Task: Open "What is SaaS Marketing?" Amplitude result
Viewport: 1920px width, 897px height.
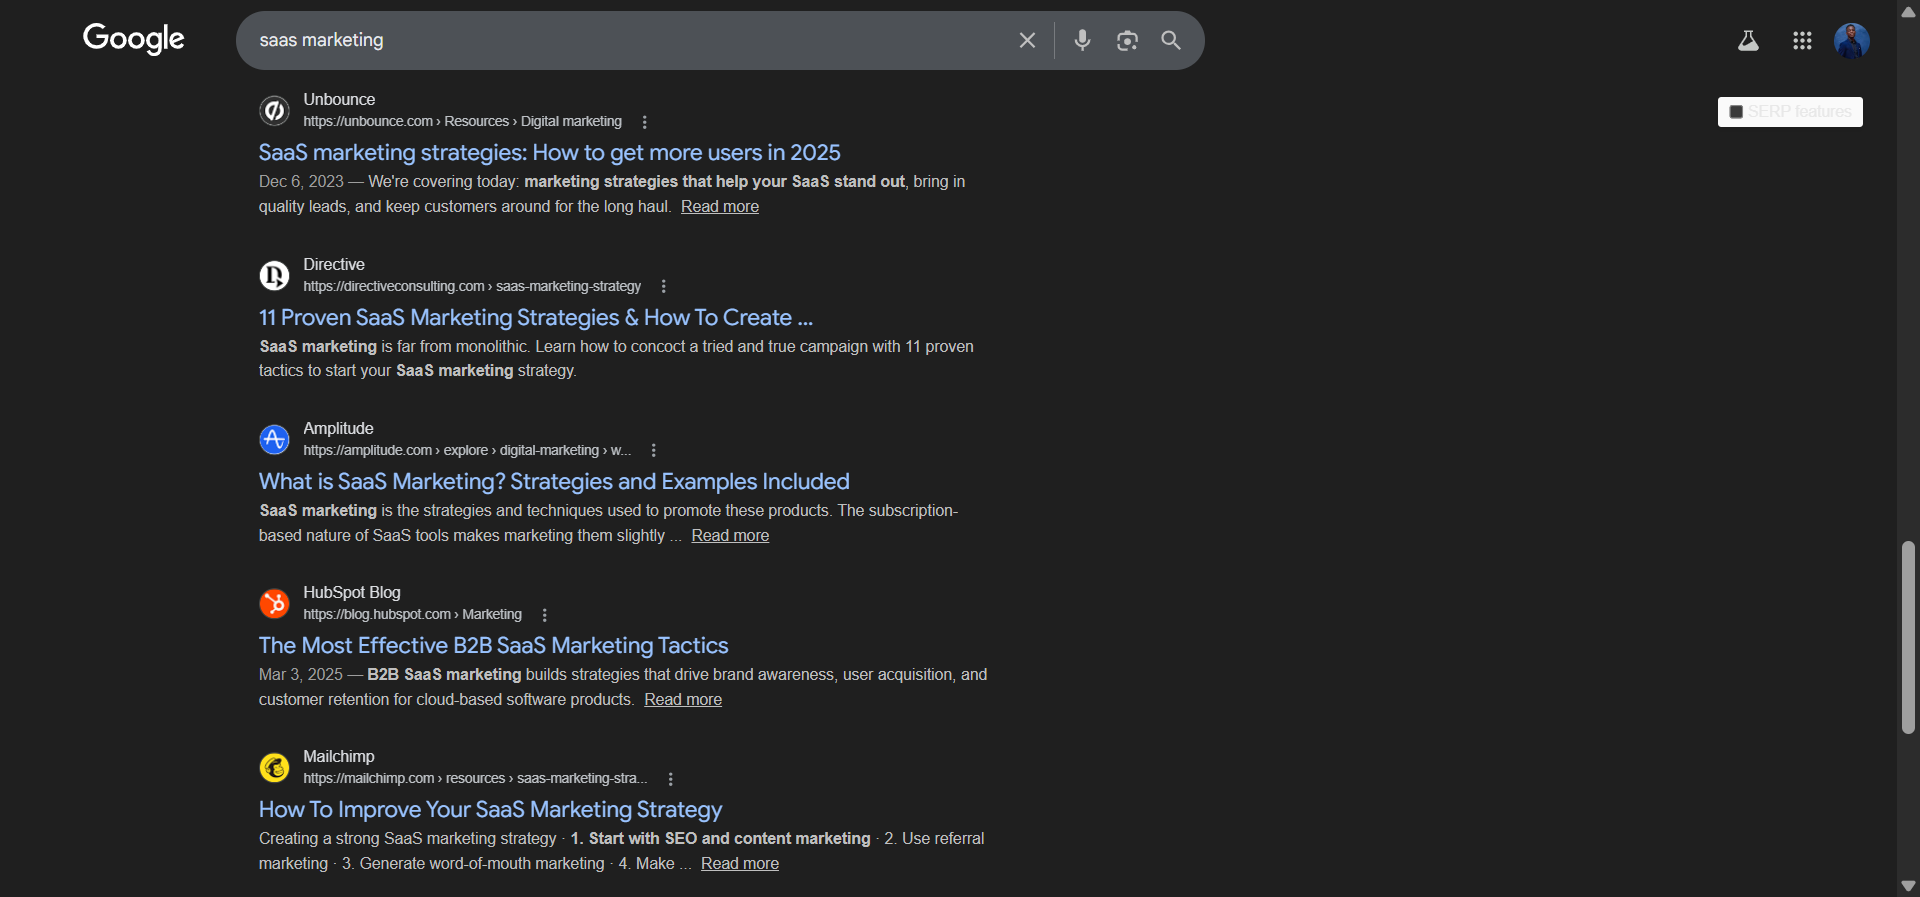Action: coord(554,481)
